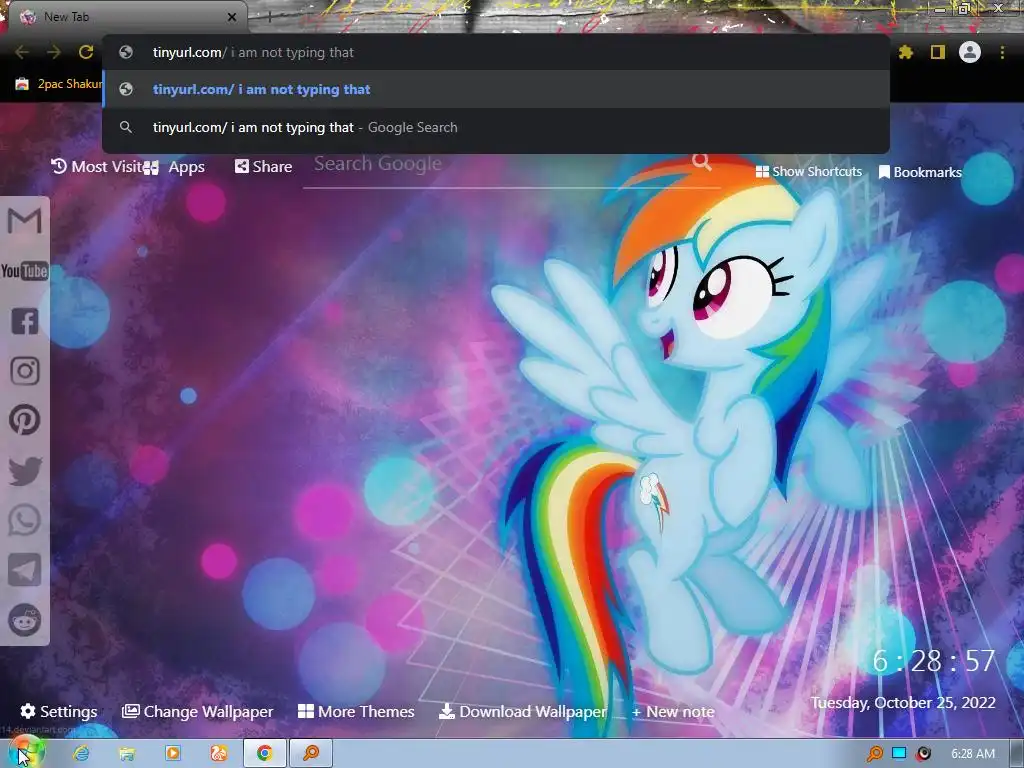The image size is (1024, 768).
Task: Open the fourth taskbar app with orange icon
Action: (x=219, y=754)
